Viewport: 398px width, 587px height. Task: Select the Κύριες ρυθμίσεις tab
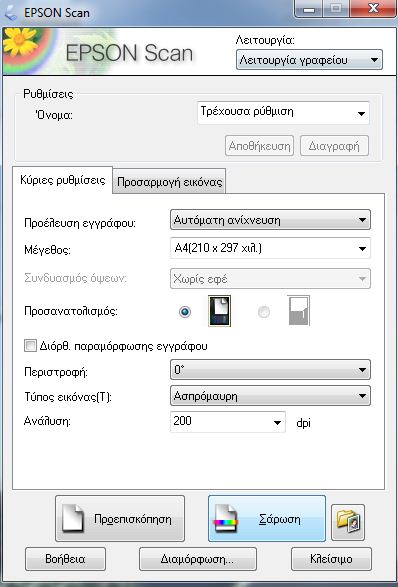63,180
